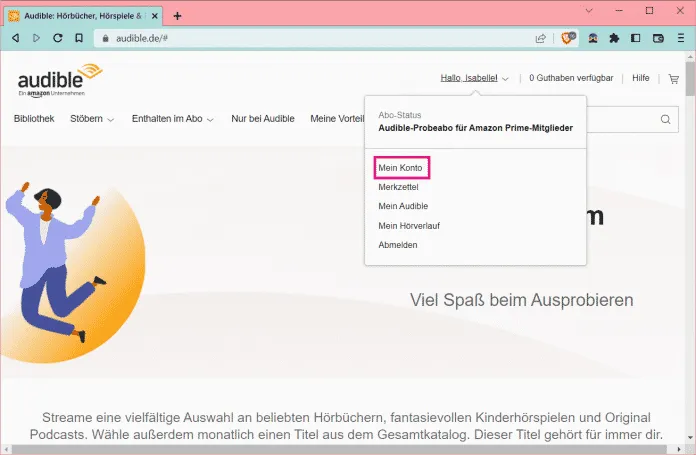Toggle the Hallo, Isabelle! account dropdown
696x455 pixels.
[474, 78]
